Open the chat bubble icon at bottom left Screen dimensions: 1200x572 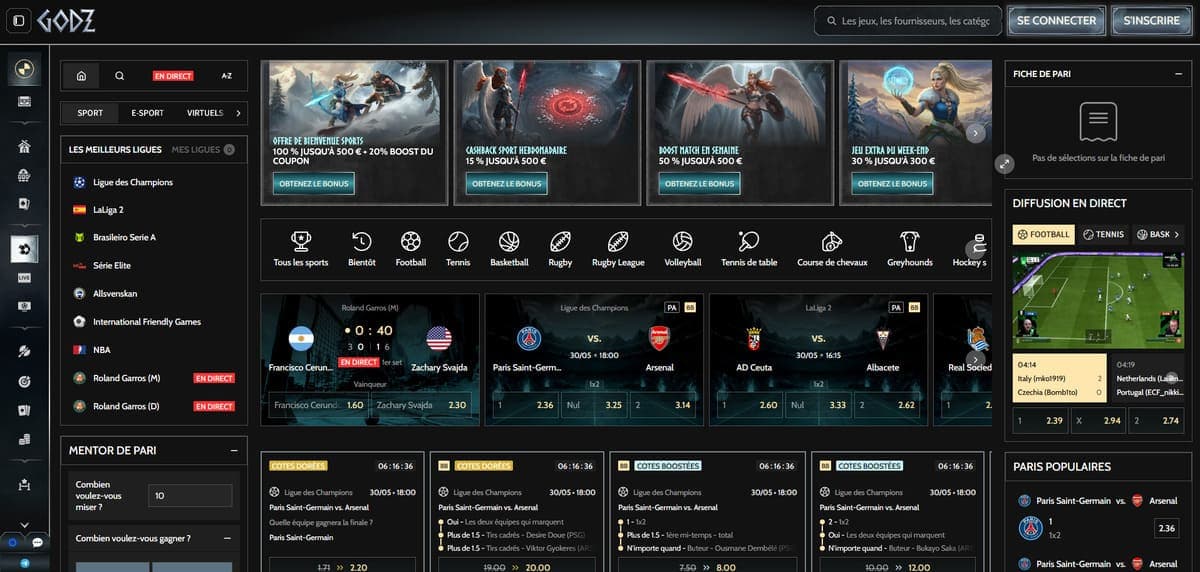tap(36, 542)
